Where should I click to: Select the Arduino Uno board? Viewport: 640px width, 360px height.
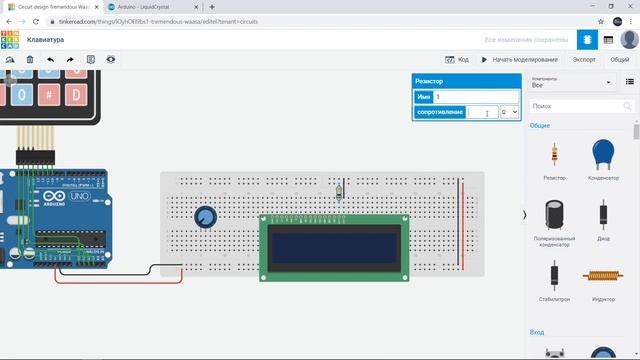click(55, 219)
